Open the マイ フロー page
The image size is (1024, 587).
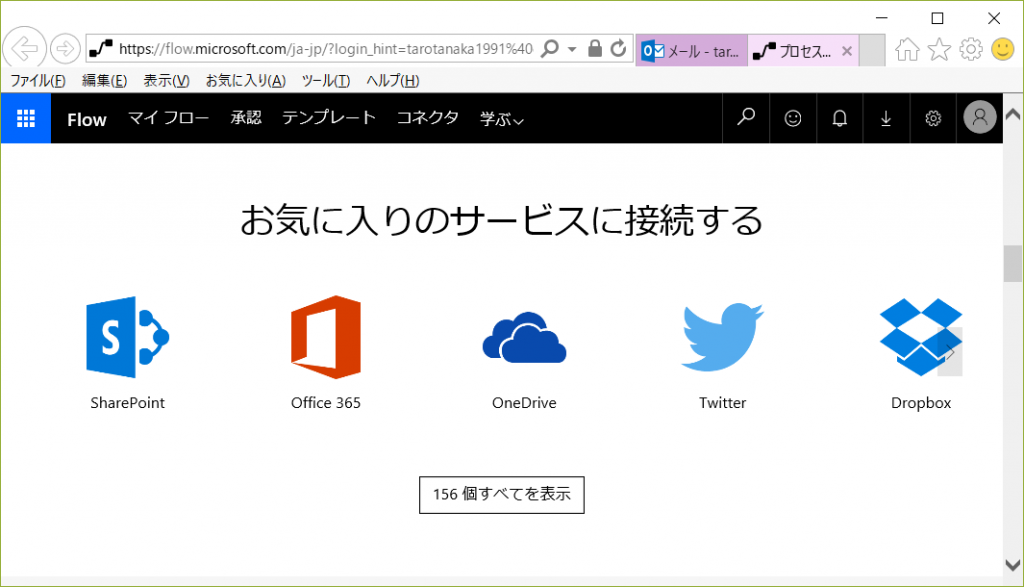[x=168, y=118]
